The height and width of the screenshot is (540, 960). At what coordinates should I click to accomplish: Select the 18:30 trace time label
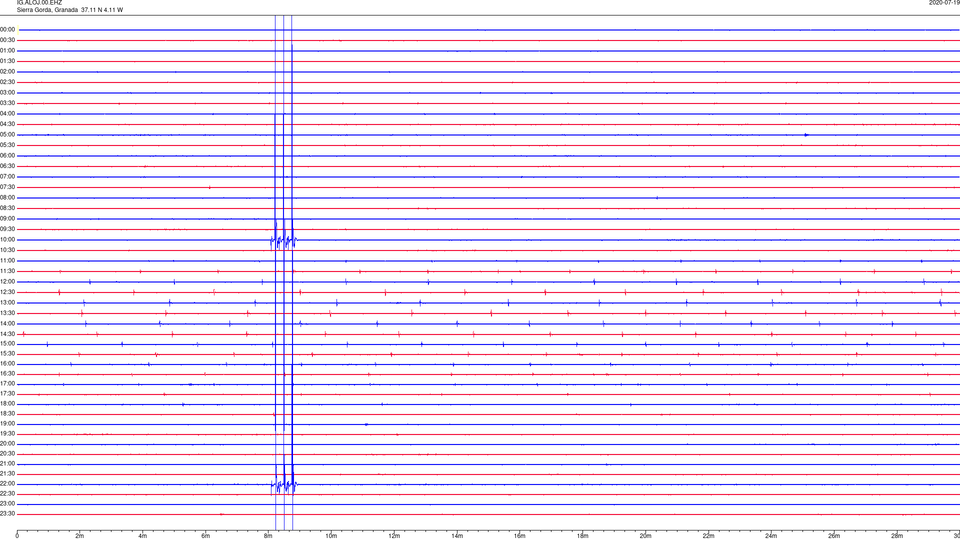[7, 414]
